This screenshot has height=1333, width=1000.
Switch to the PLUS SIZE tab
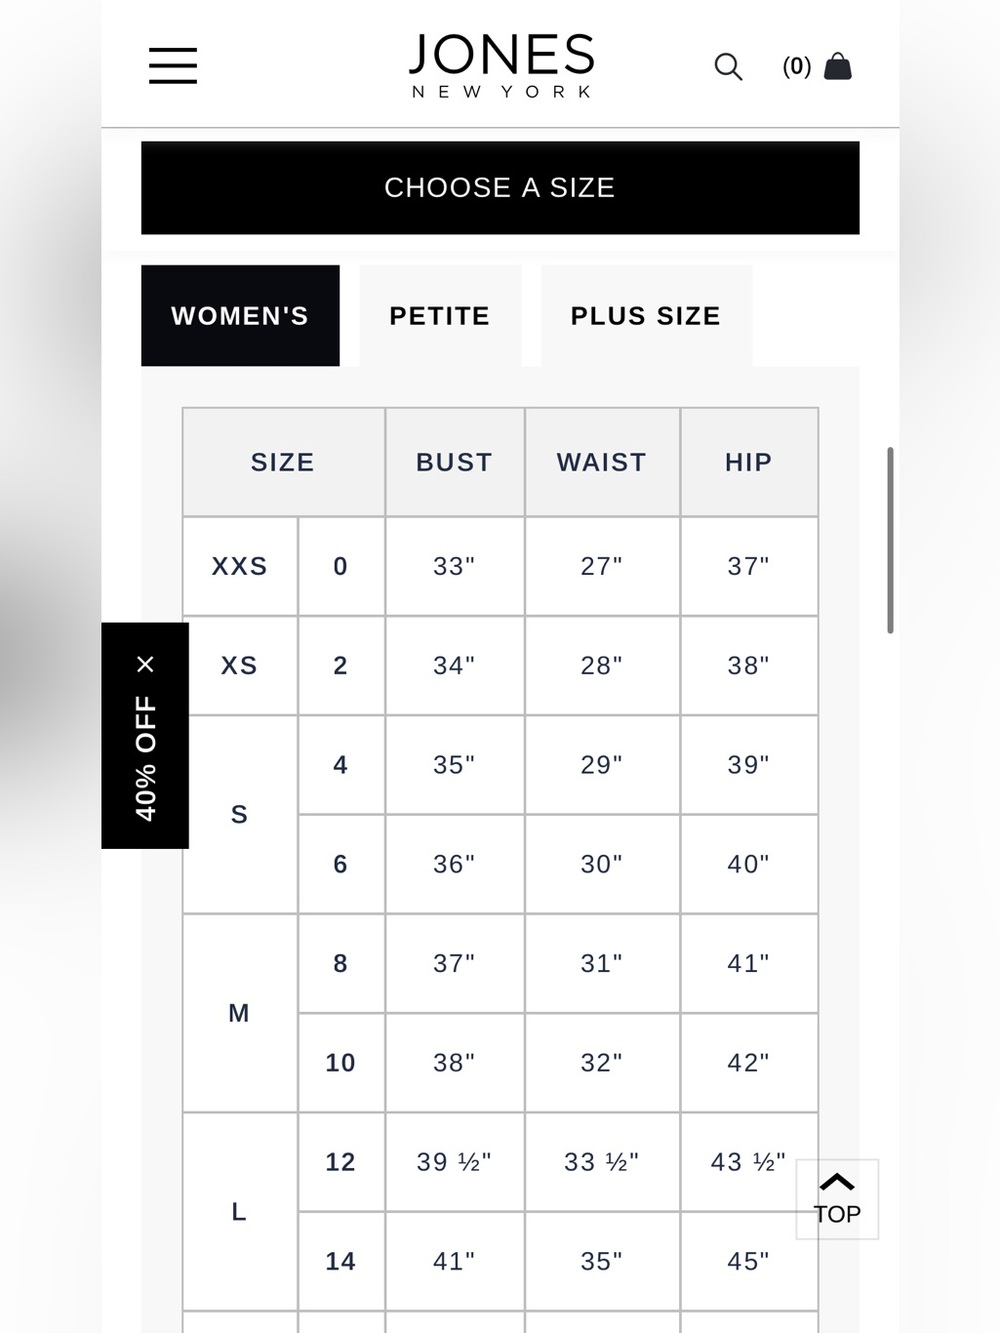click(646, 316)
